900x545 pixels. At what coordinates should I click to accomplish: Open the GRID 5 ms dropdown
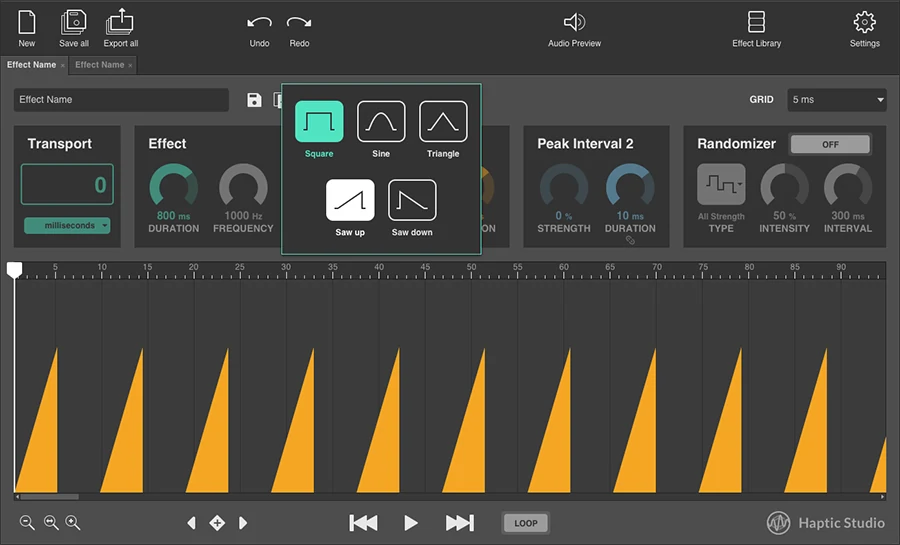837,100
